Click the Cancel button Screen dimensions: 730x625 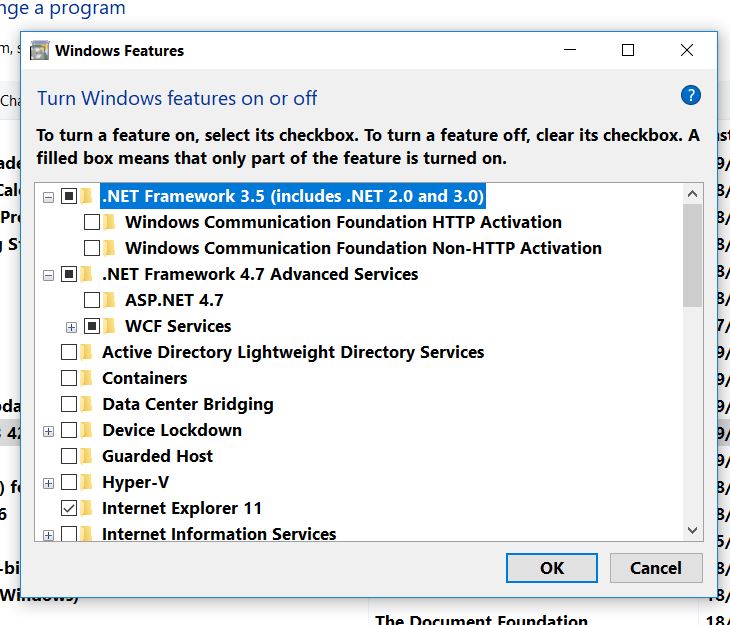[x=656, y=568]
